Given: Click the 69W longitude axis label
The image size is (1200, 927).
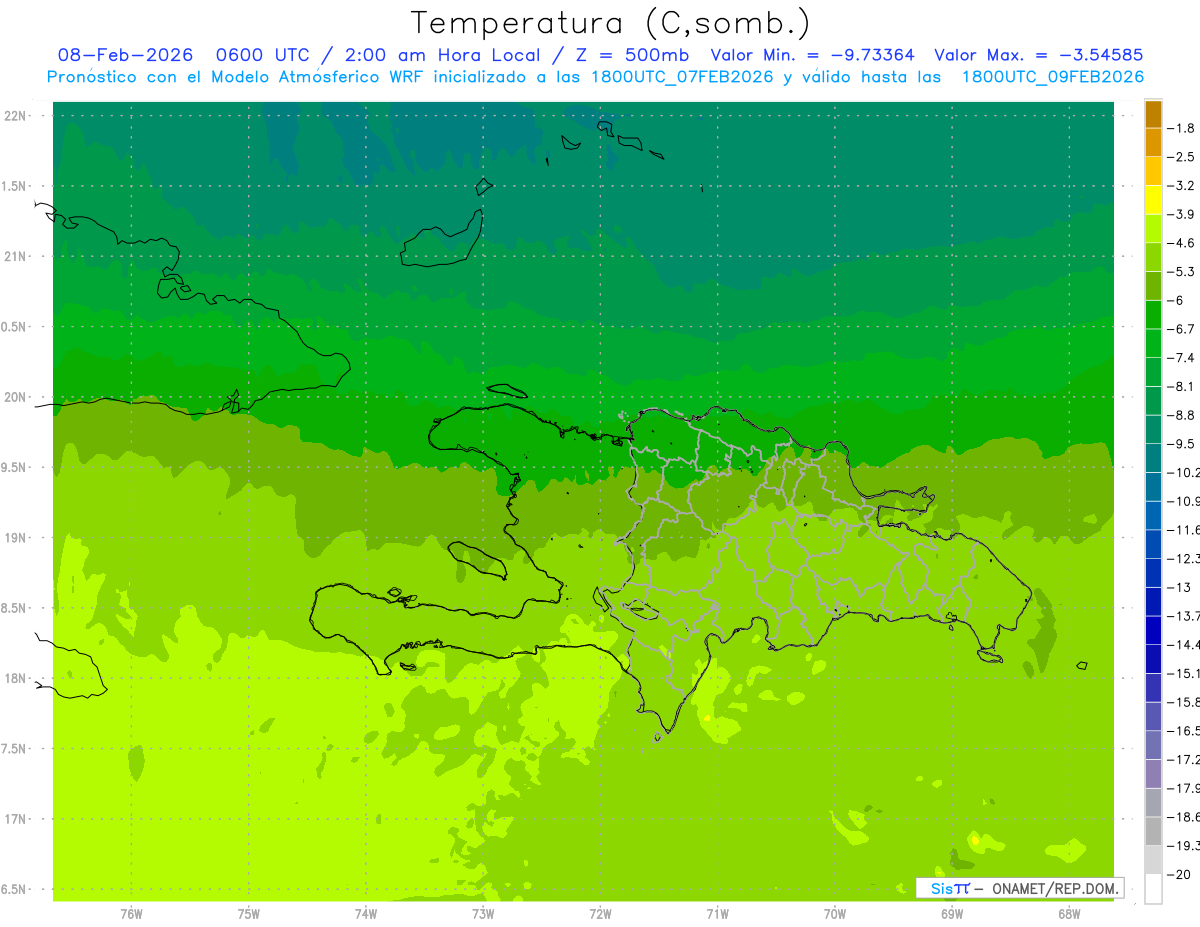Looking at the screenshot, I should [952, 913].
